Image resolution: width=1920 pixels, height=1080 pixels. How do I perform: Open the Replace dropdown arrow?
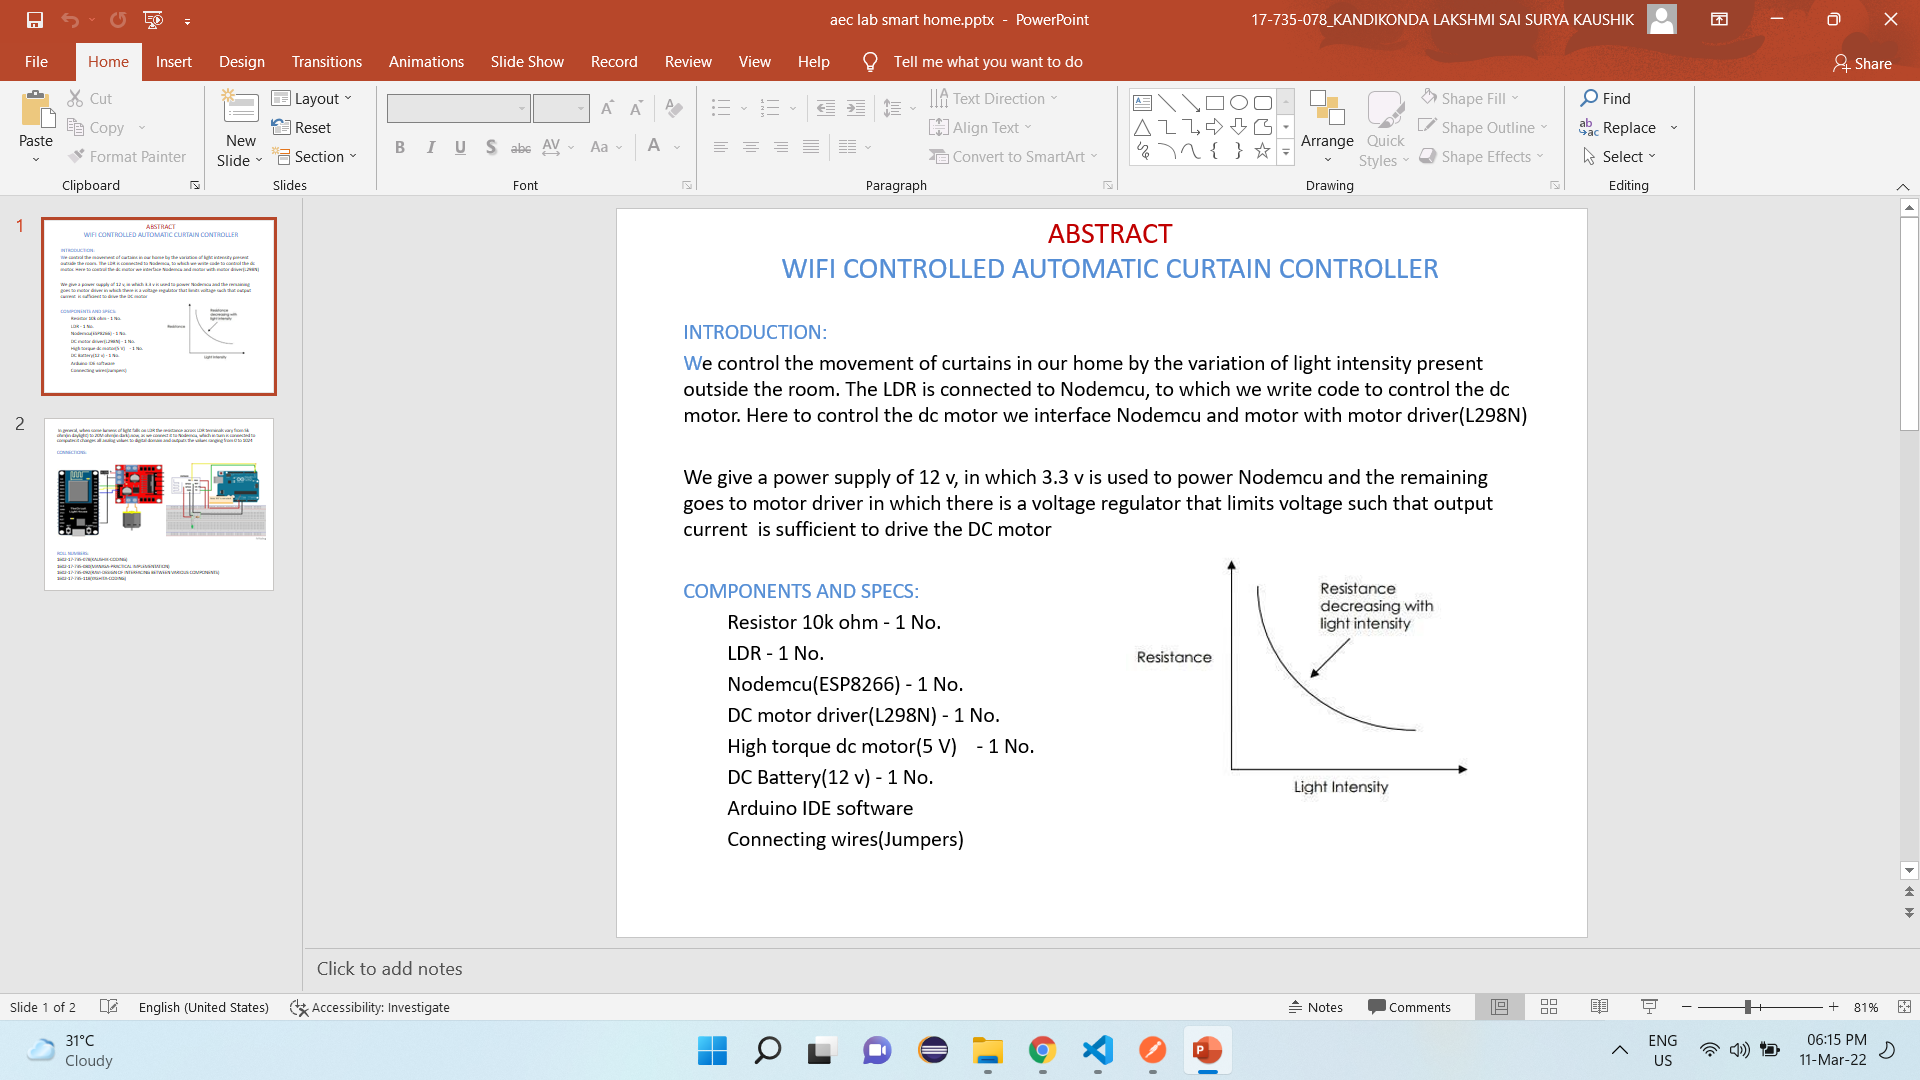pos(1674,127)
